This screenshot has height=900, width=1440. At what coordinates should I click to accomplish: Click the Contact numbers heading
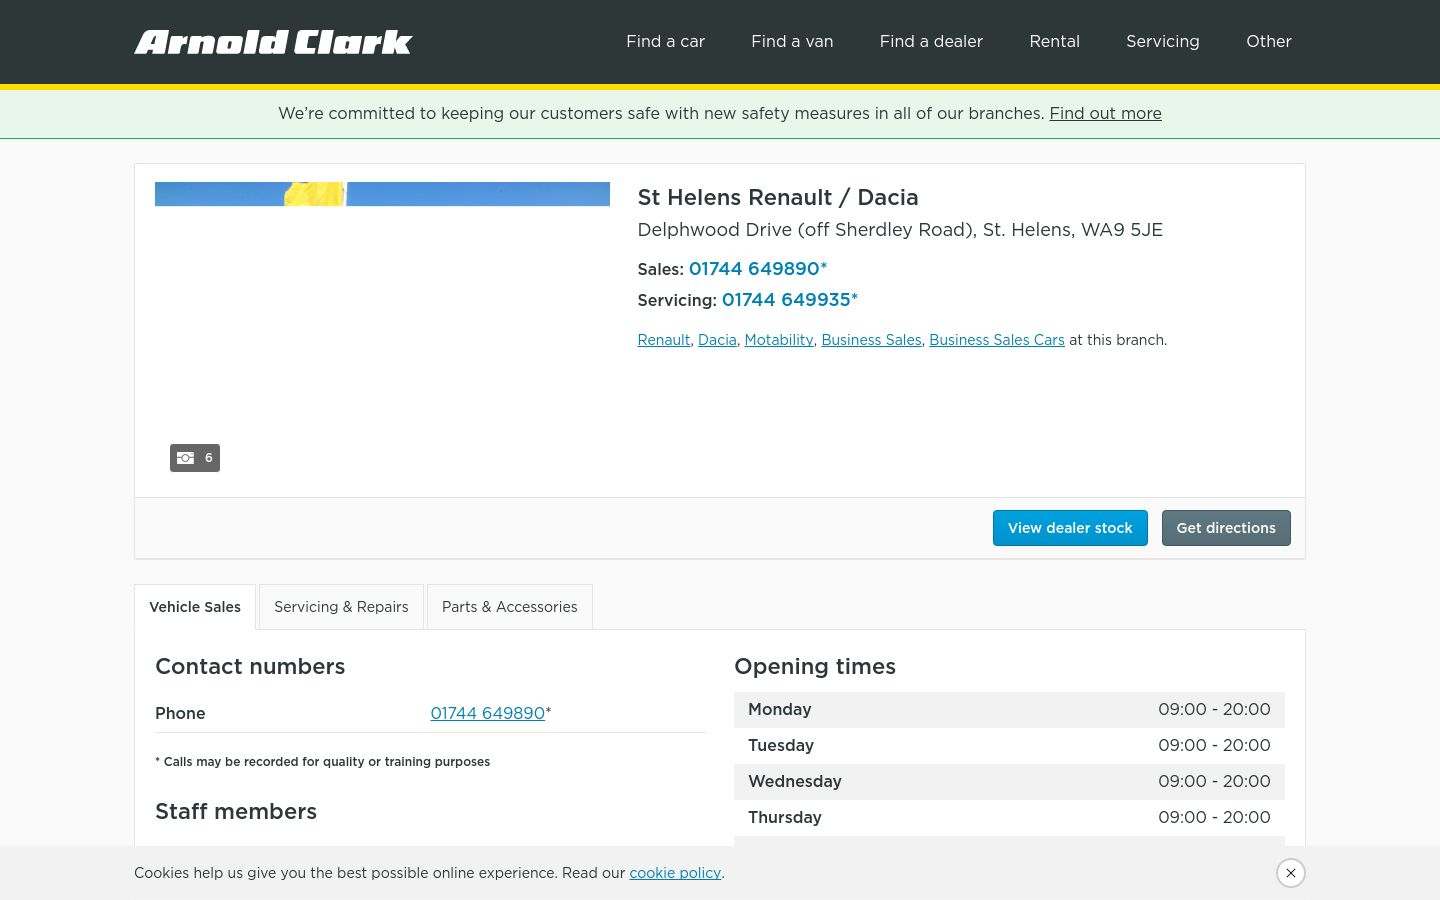(x=250, y=666)
